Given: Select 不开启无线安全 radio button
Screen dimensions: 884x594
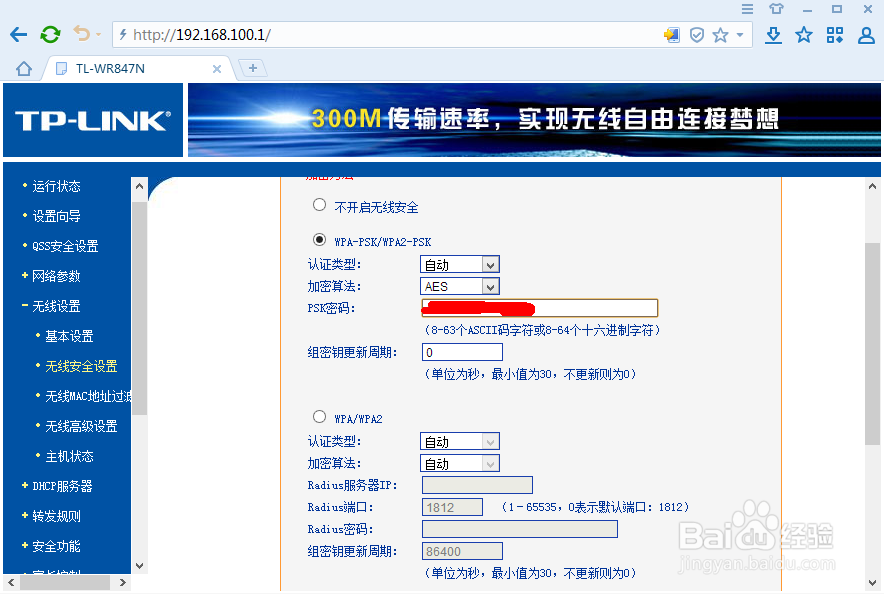Looking at the screenshot, I should (x=319, y=205).
